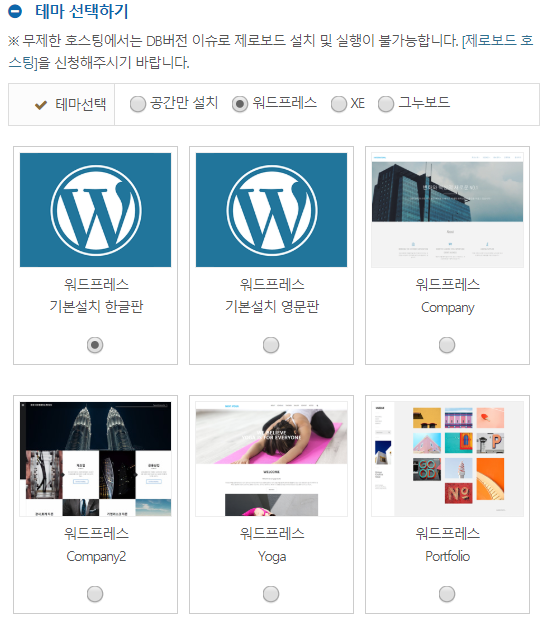Click the 기본설치 영문판 label text
Viewport: 543px width, 625px height.
coord(272,307)
